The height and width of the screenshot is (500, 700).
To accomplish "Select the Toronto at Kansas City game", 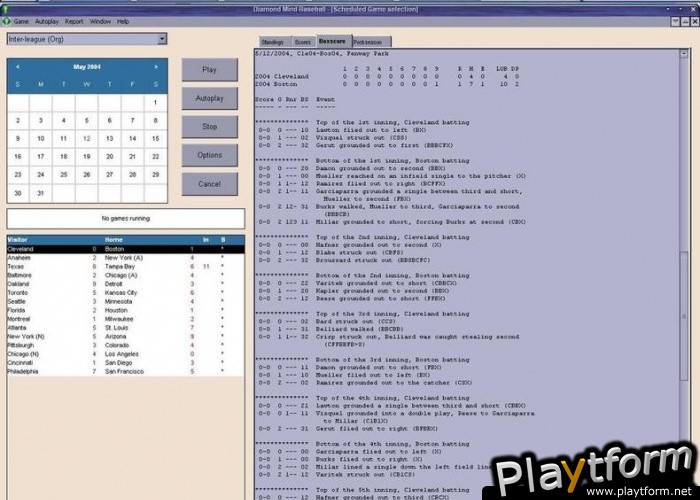I will pyautogui.click(x=125, y=293).
